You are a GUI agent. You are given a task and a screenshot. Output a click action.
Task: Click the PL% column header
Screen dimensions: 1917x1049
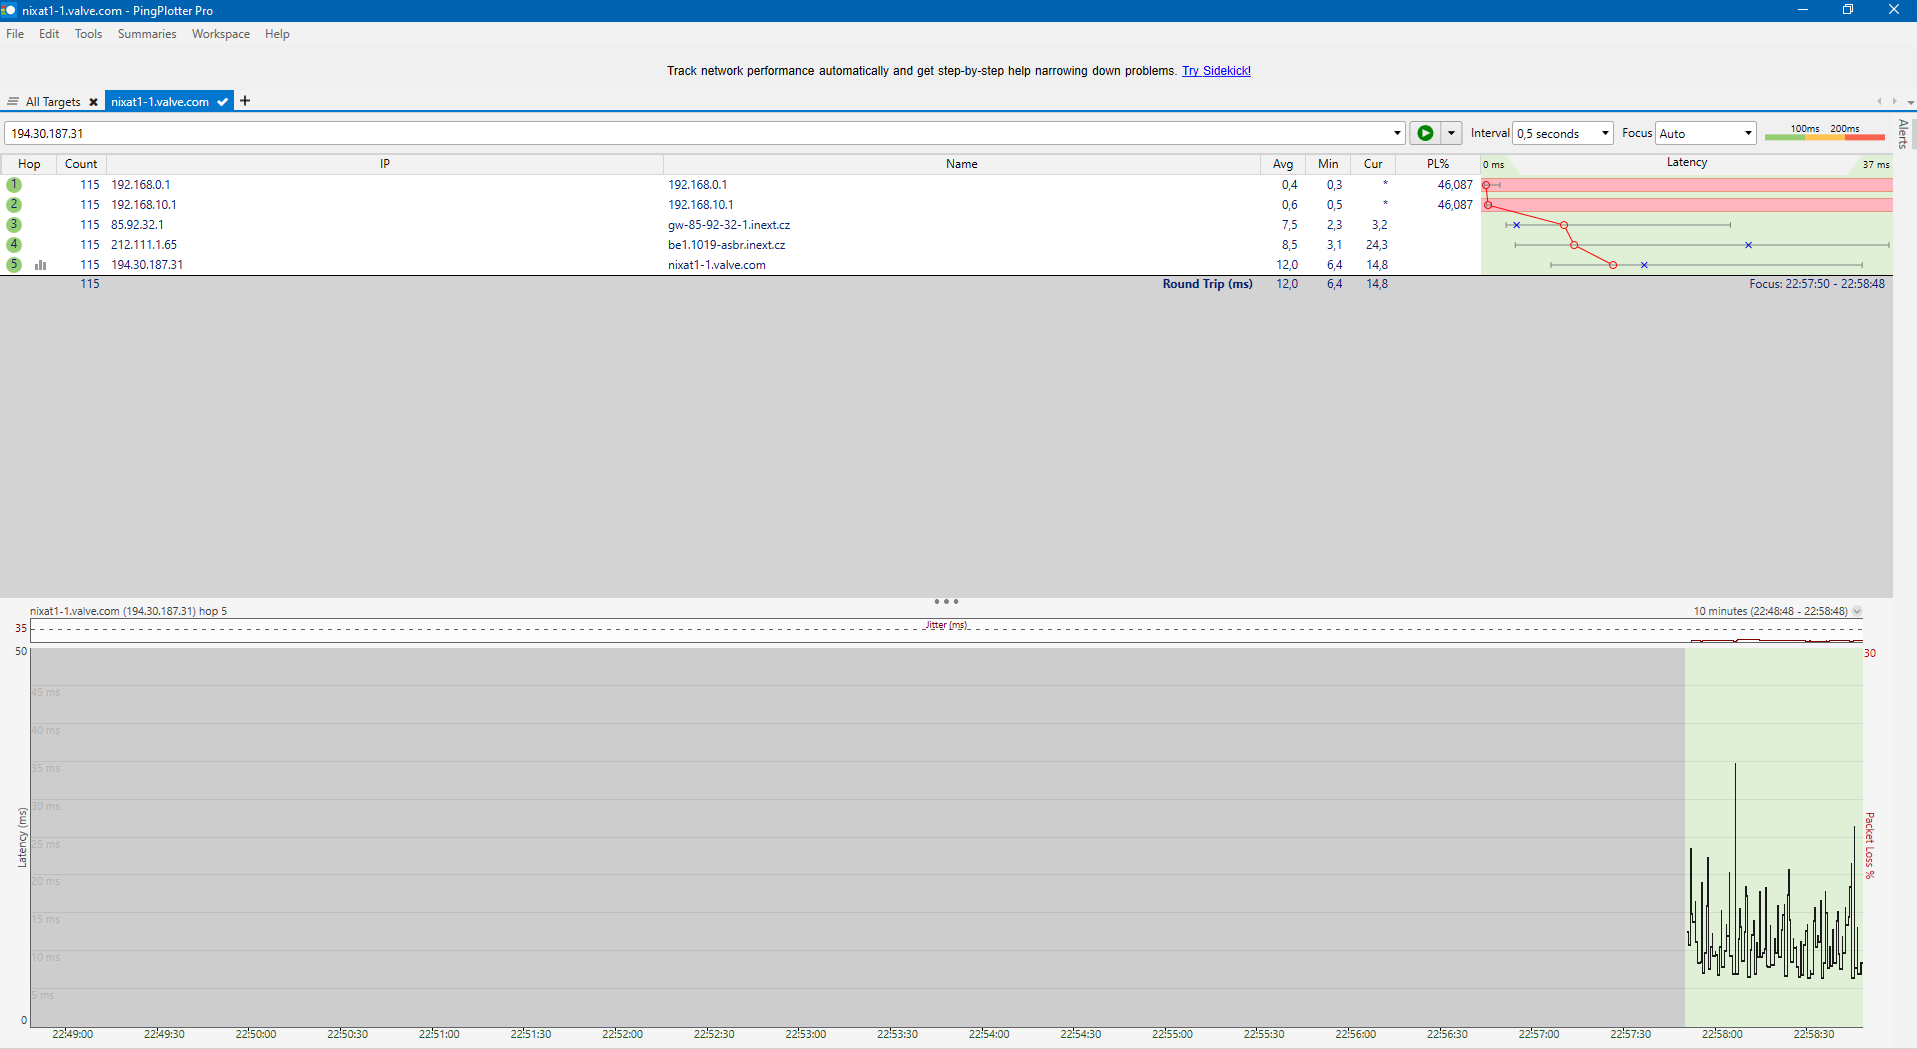tap(1437, 164)
